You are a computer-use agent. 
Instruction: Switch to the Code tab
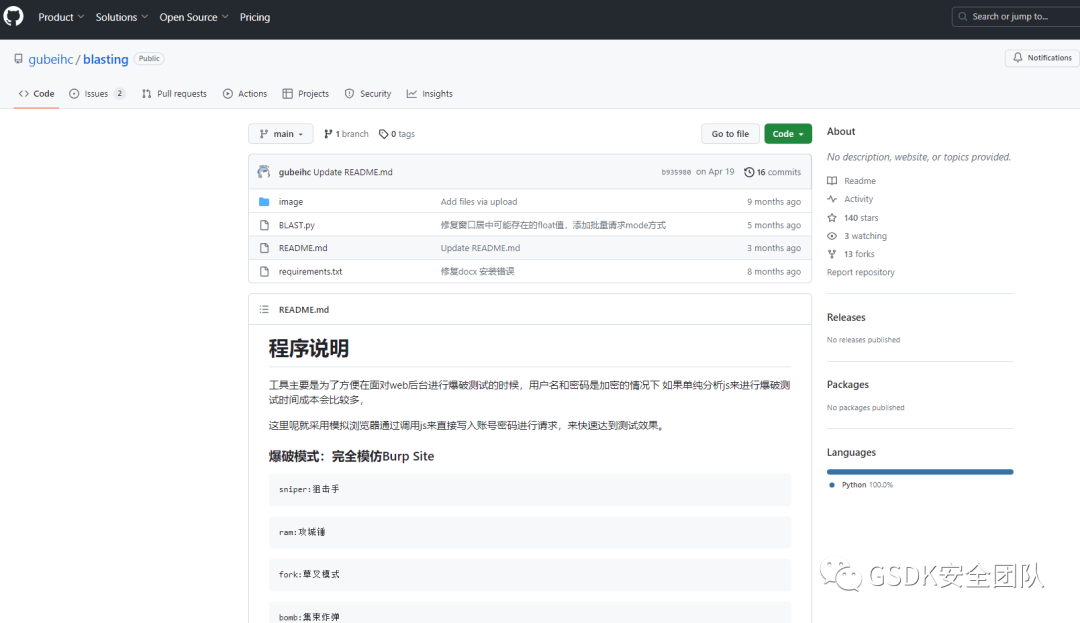(x=37, y=94)
